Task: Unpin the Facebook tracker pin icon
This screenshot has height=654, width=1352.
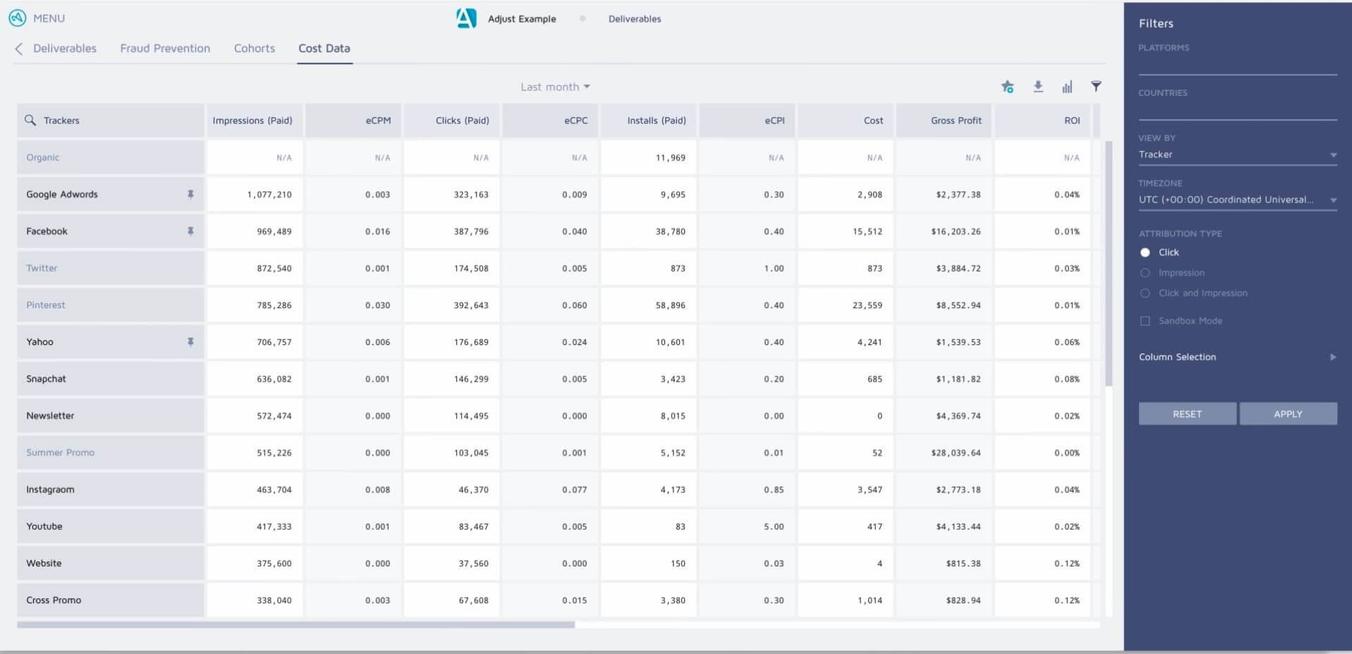Action: pos(190,231)
